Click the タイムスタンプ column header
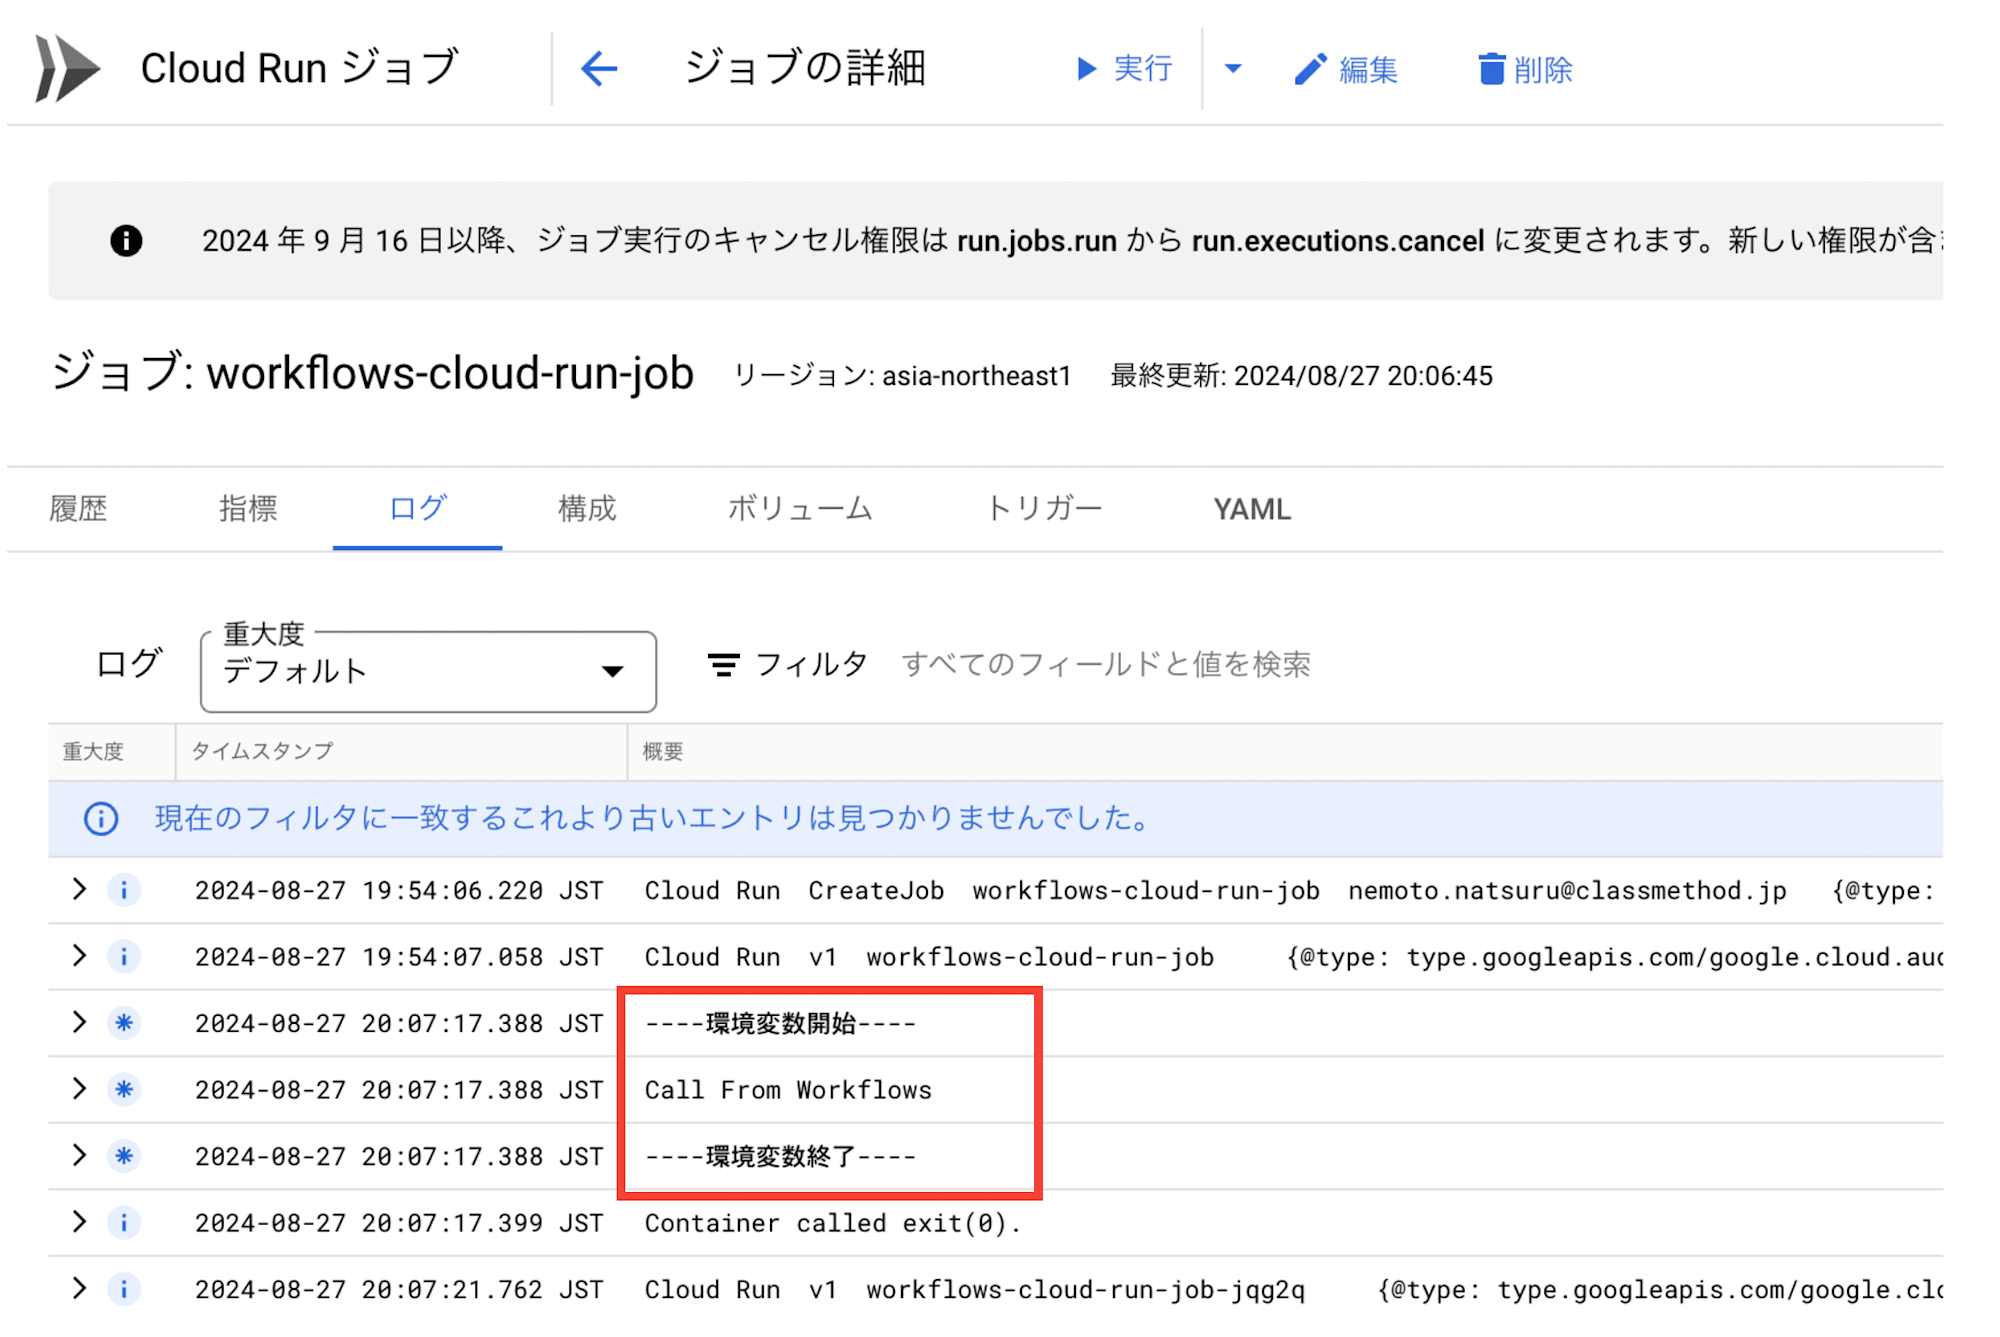Image resolution: width=2000 pixels, height=1337 pixels. pyautogui.click(x=262, y=751)
